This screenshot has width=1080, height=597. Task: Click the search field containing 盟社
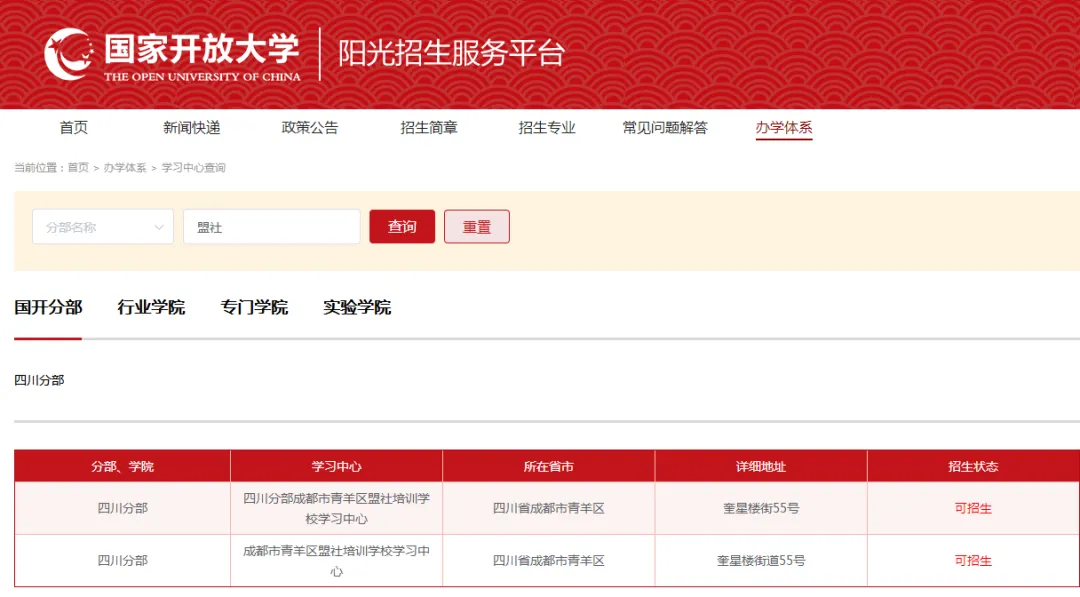[271, 227]
